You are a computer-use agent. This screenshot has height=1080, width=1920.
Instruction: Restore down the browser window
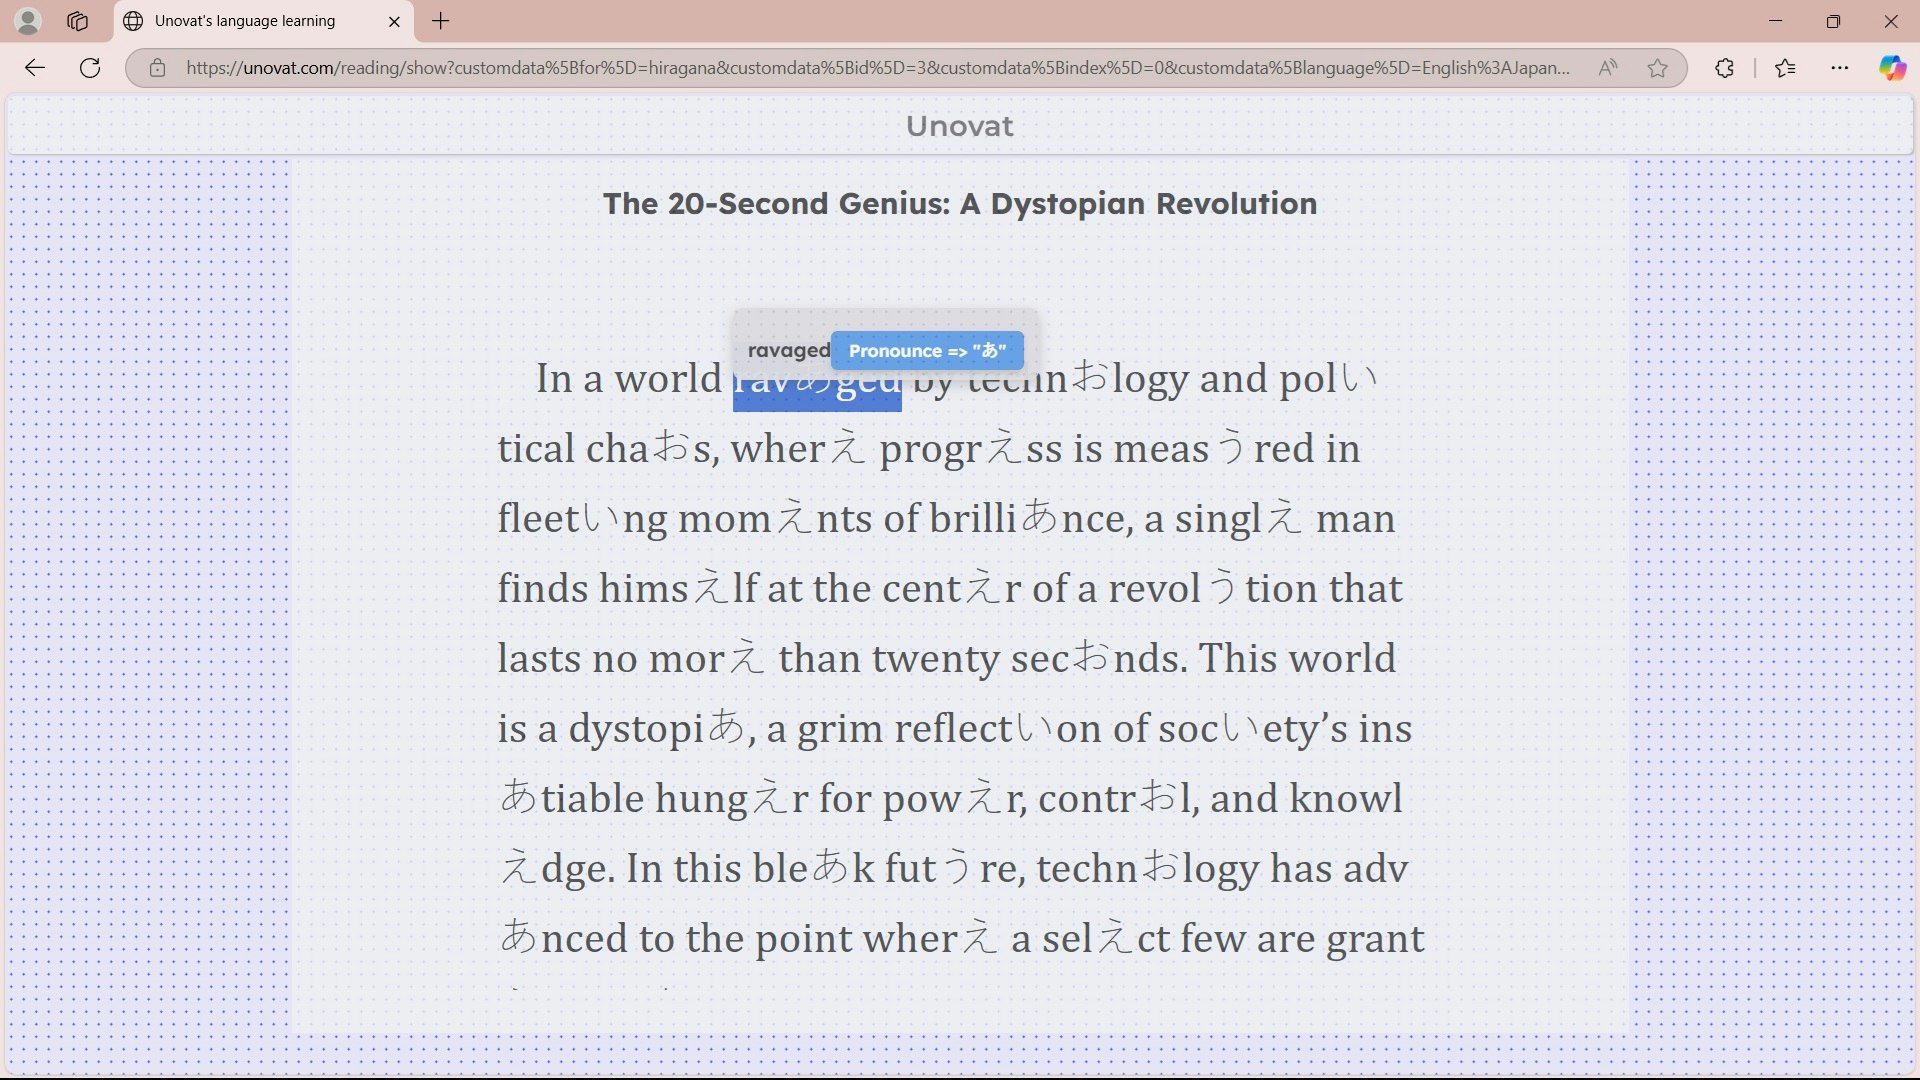(1833, 21)
